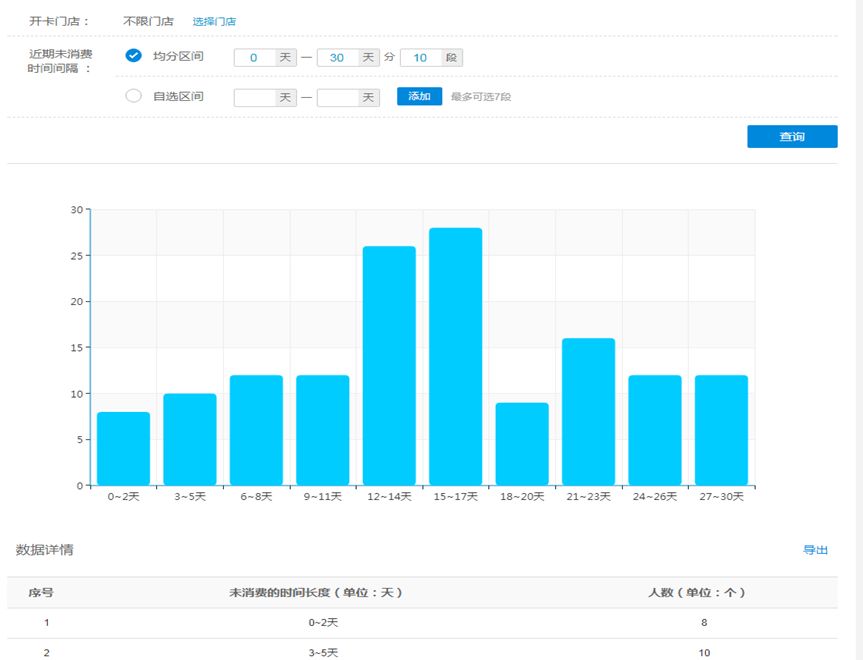Focus the segments field showing 10

420,58
